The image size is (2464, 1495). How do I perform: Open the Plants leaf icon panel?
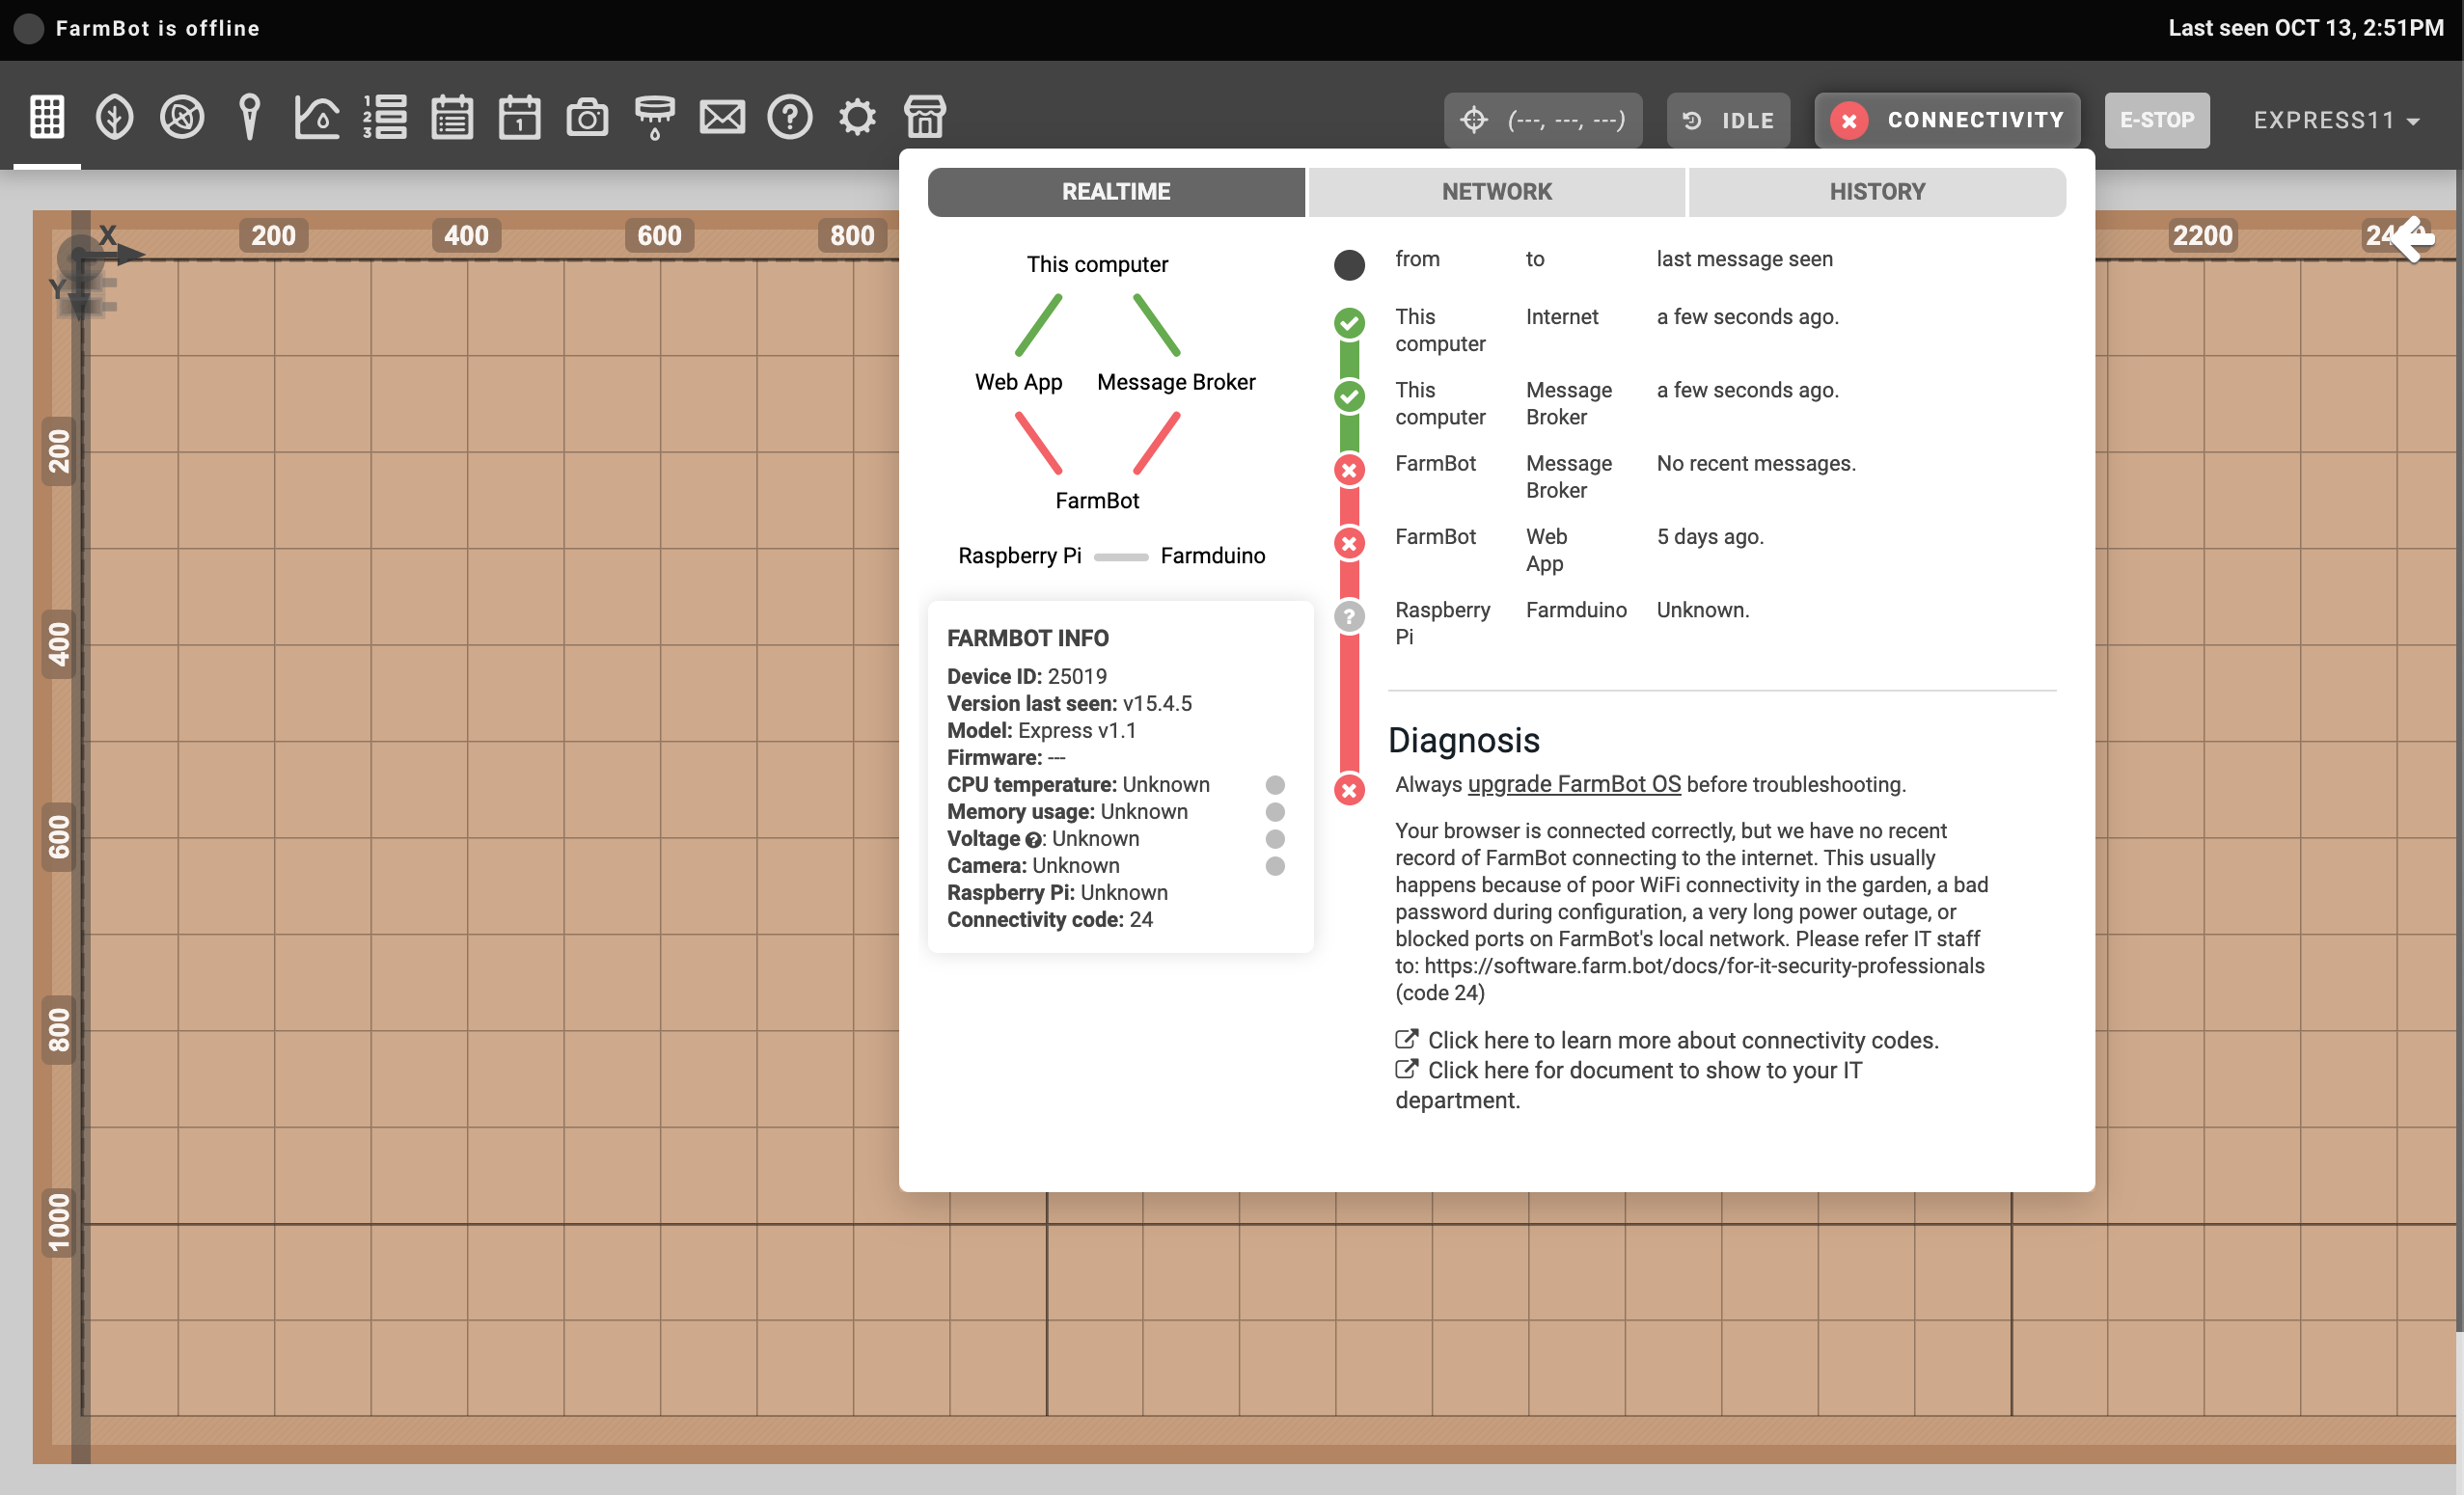[114, 118]
